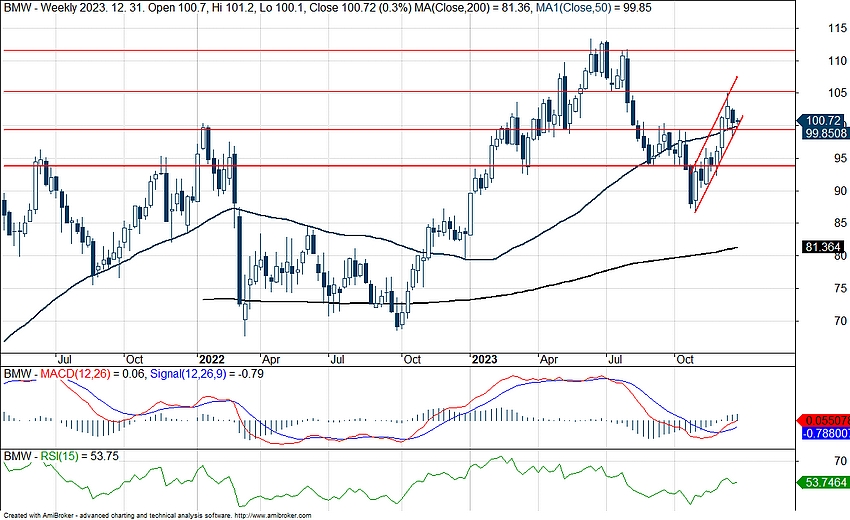Select the 100.72 last close price tag

(821, 120)
